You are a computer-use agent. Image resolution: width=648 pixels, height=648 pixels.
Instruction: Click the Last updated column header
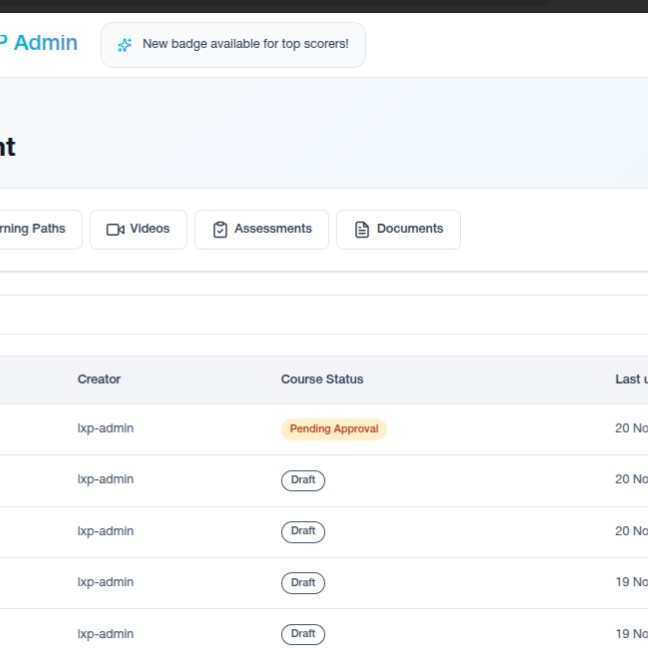[x=631, y=379]
